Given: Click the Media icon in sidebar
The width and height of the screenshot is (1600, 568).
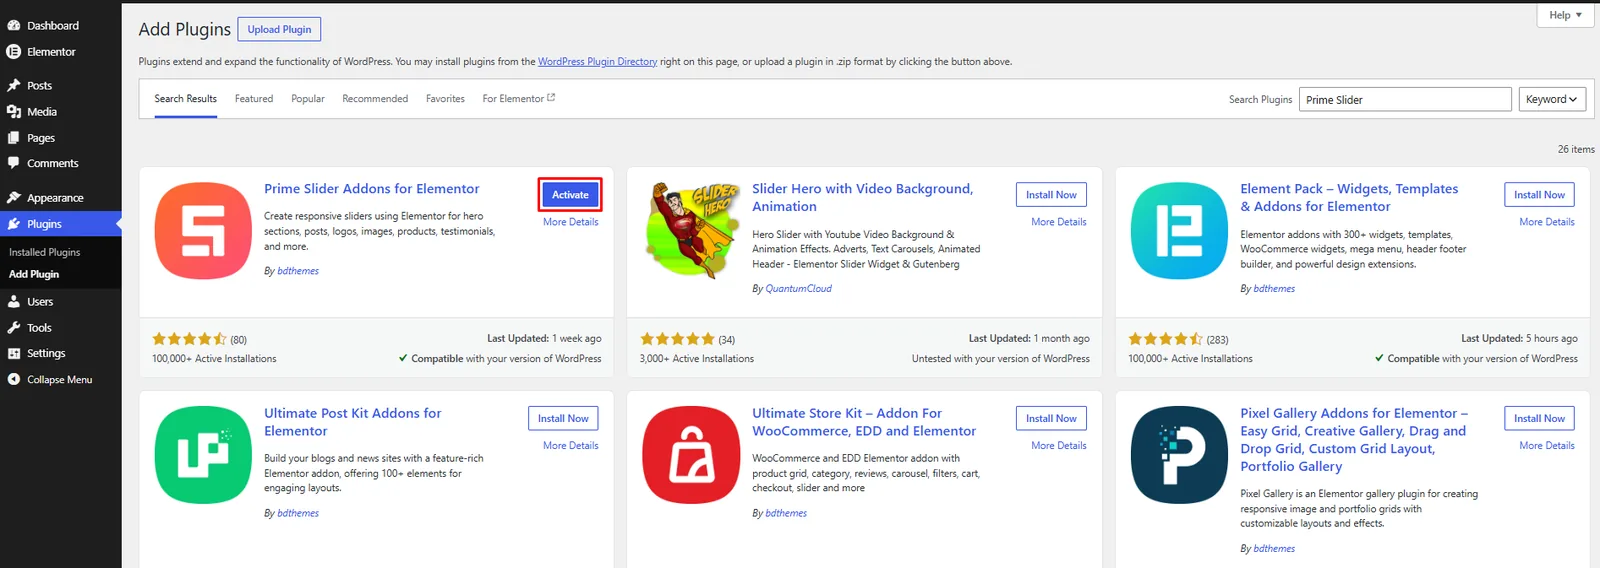Looking at the screenshot, I should click(x=14, y=112).
